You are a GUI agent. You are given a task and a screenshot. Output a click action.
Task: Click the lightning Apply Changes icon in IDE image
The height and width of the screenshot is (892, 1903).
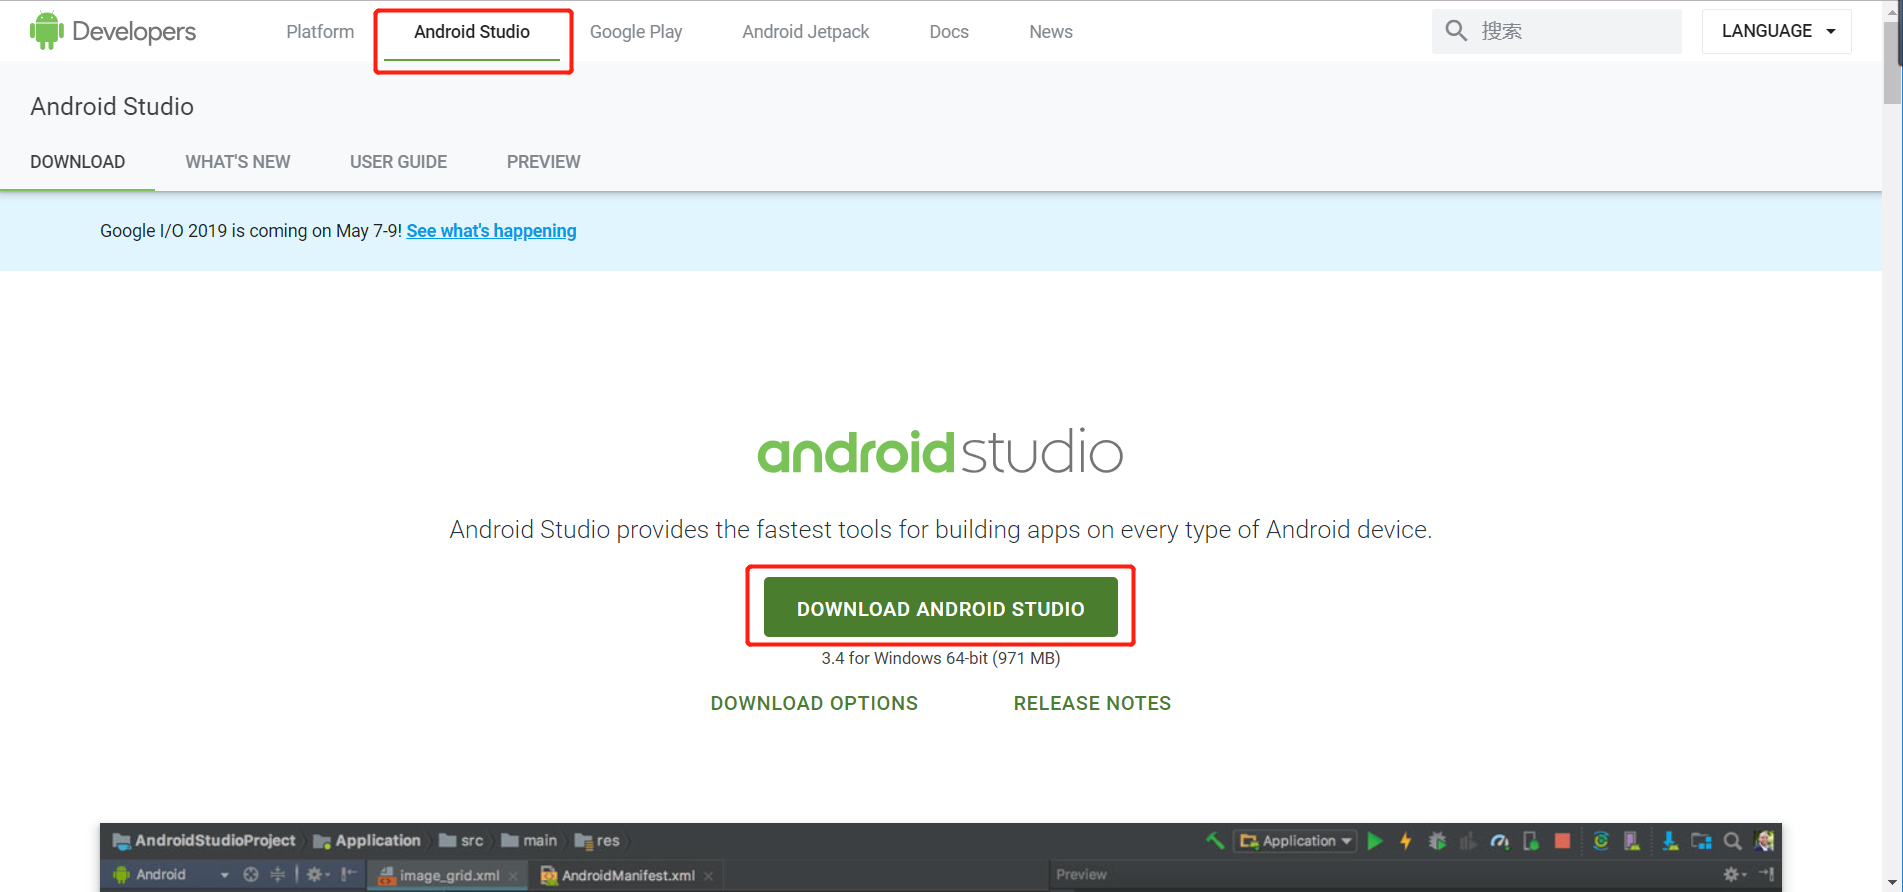(x=1405, y=841)
